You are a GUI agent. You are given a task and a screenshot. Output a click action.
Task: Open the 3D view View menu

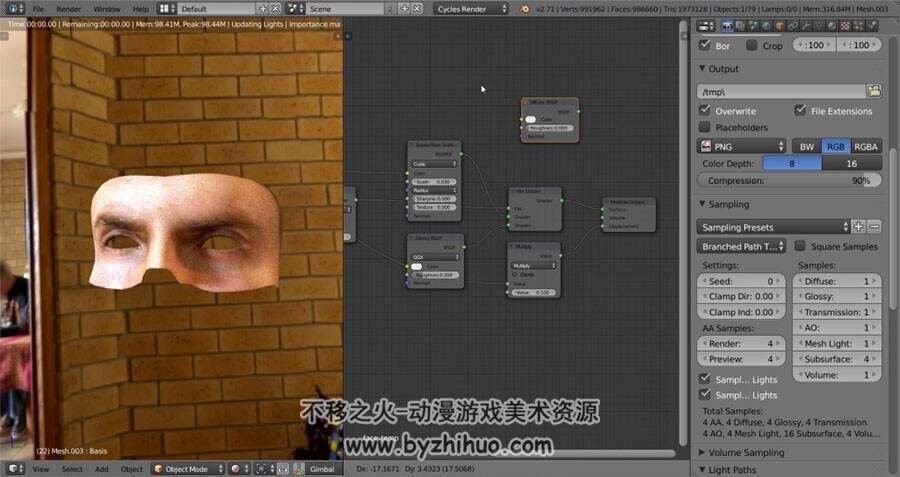click(x=41, y=469)
